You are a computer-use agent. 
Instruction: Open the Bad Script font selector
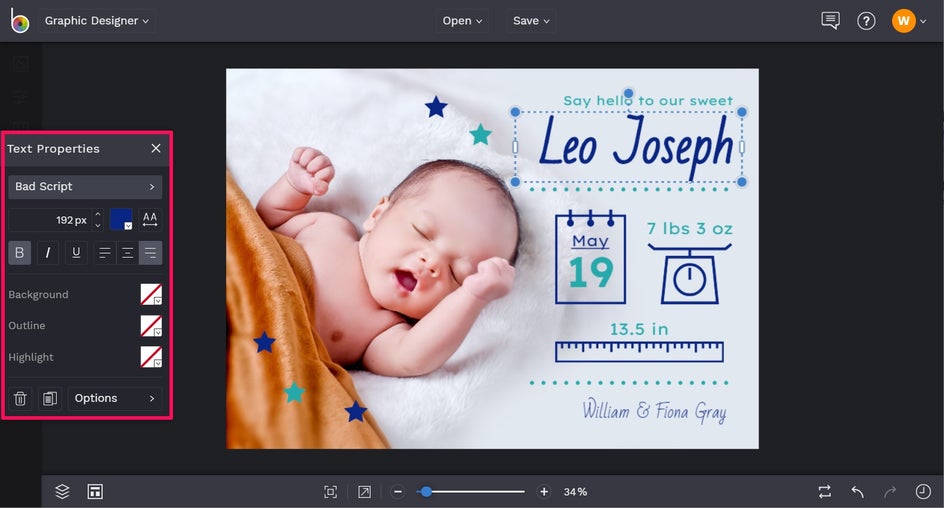coord(85,187)
